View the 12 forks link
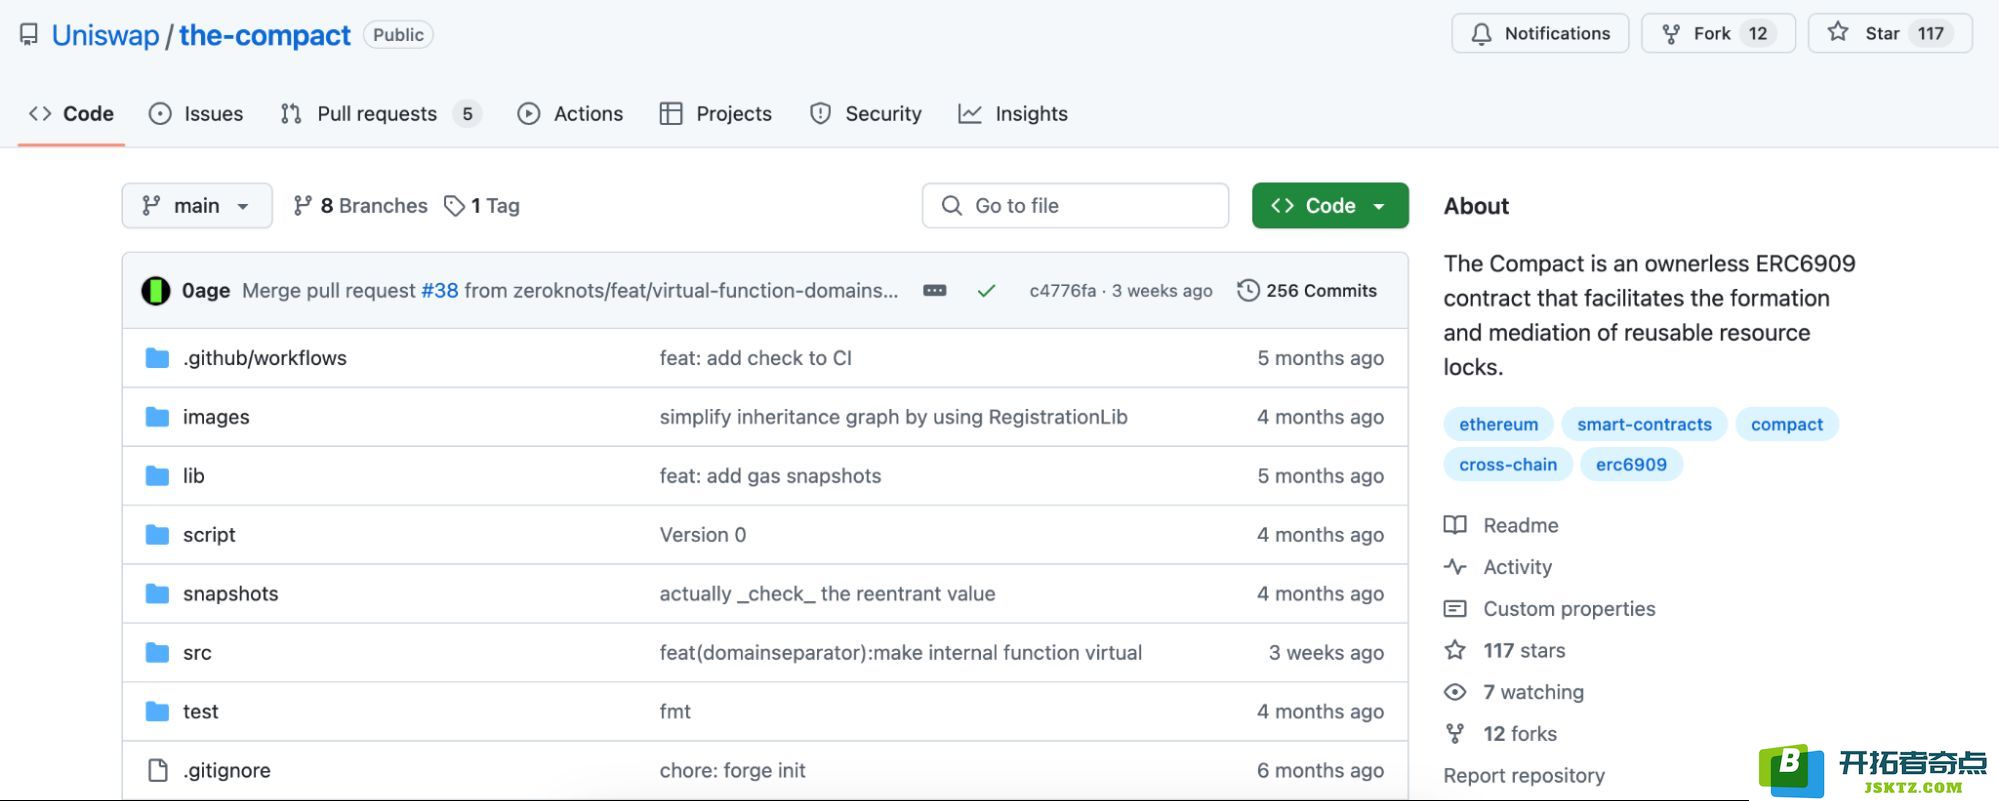The image size is (1999, 801). (1500, 734)
